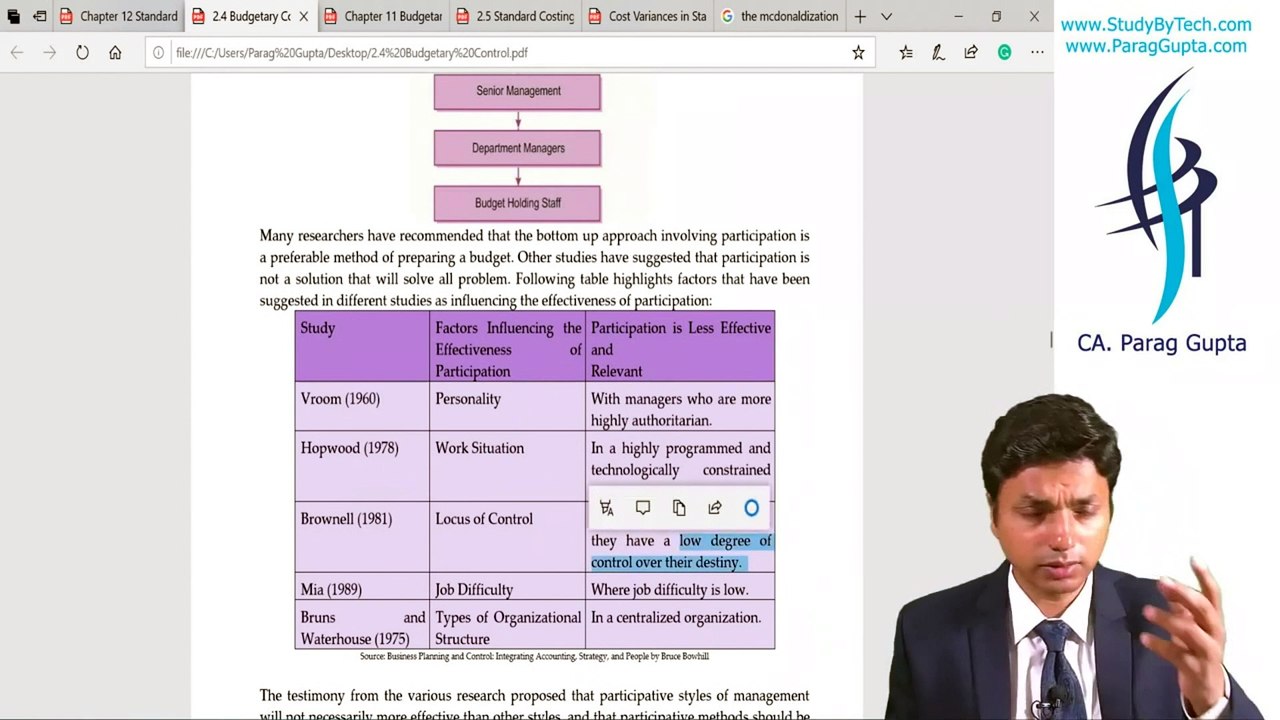The height and width of the screenshot is (720, 1280).
Task: Click the Budget Holding Staff box
Action: click(517, 203)
